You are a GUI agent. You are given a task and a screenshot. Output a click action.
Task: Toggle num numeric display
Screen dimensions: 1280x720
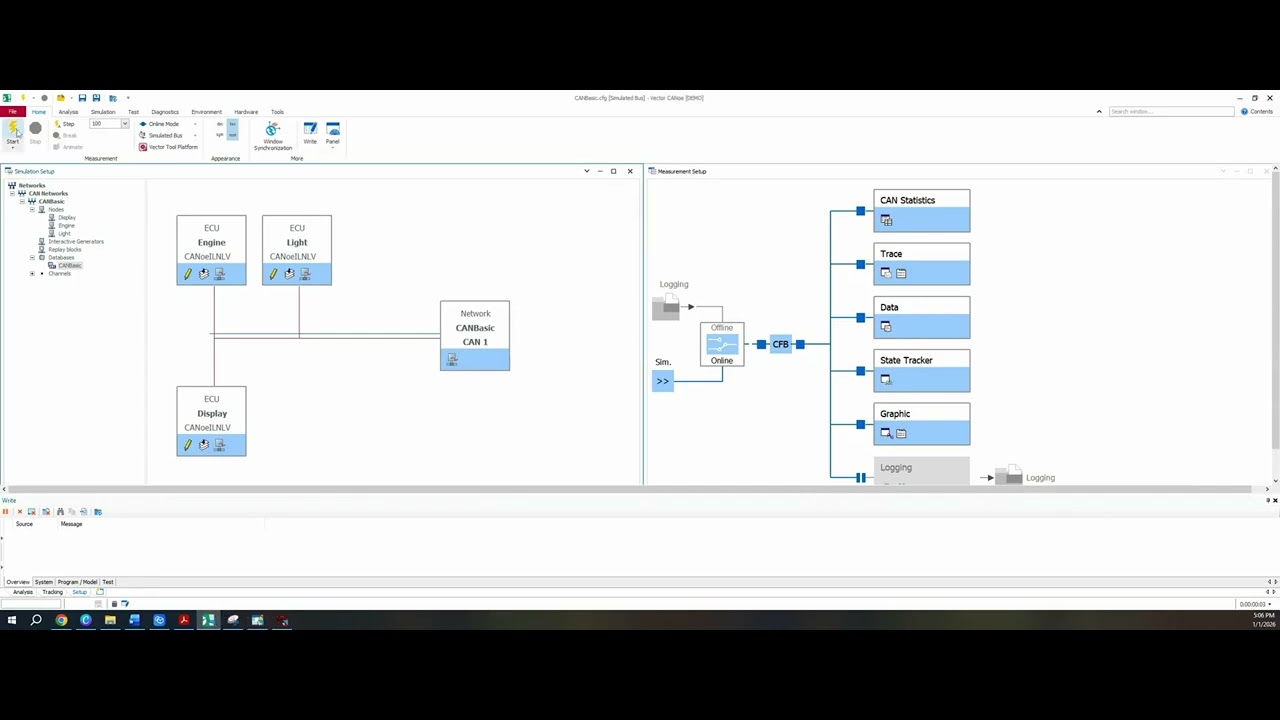coord(233,135)
